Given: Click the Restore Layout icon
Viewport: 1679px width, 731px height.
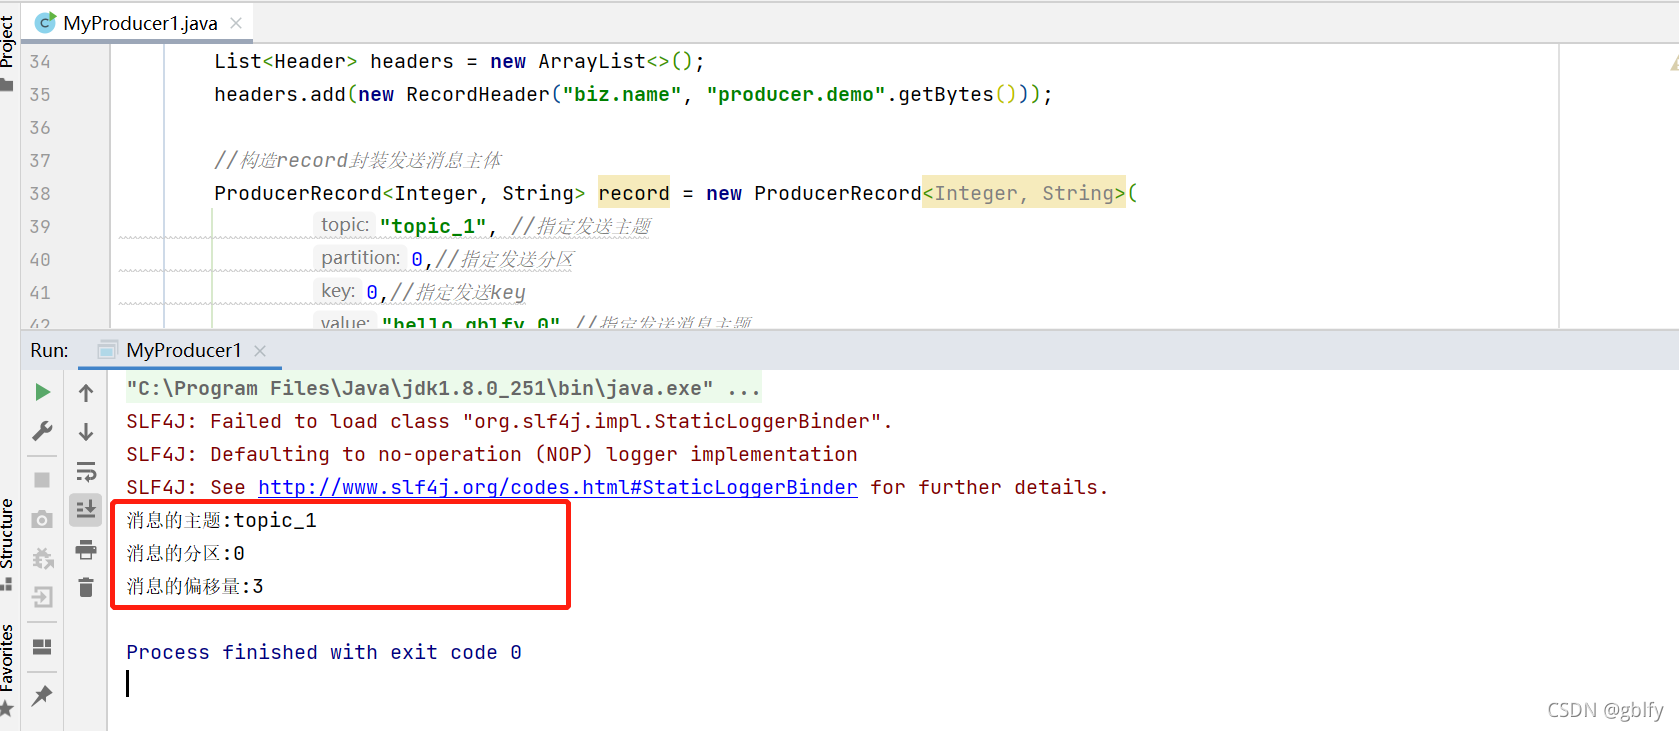Looking at the screenshot, I should pos(42,647).
